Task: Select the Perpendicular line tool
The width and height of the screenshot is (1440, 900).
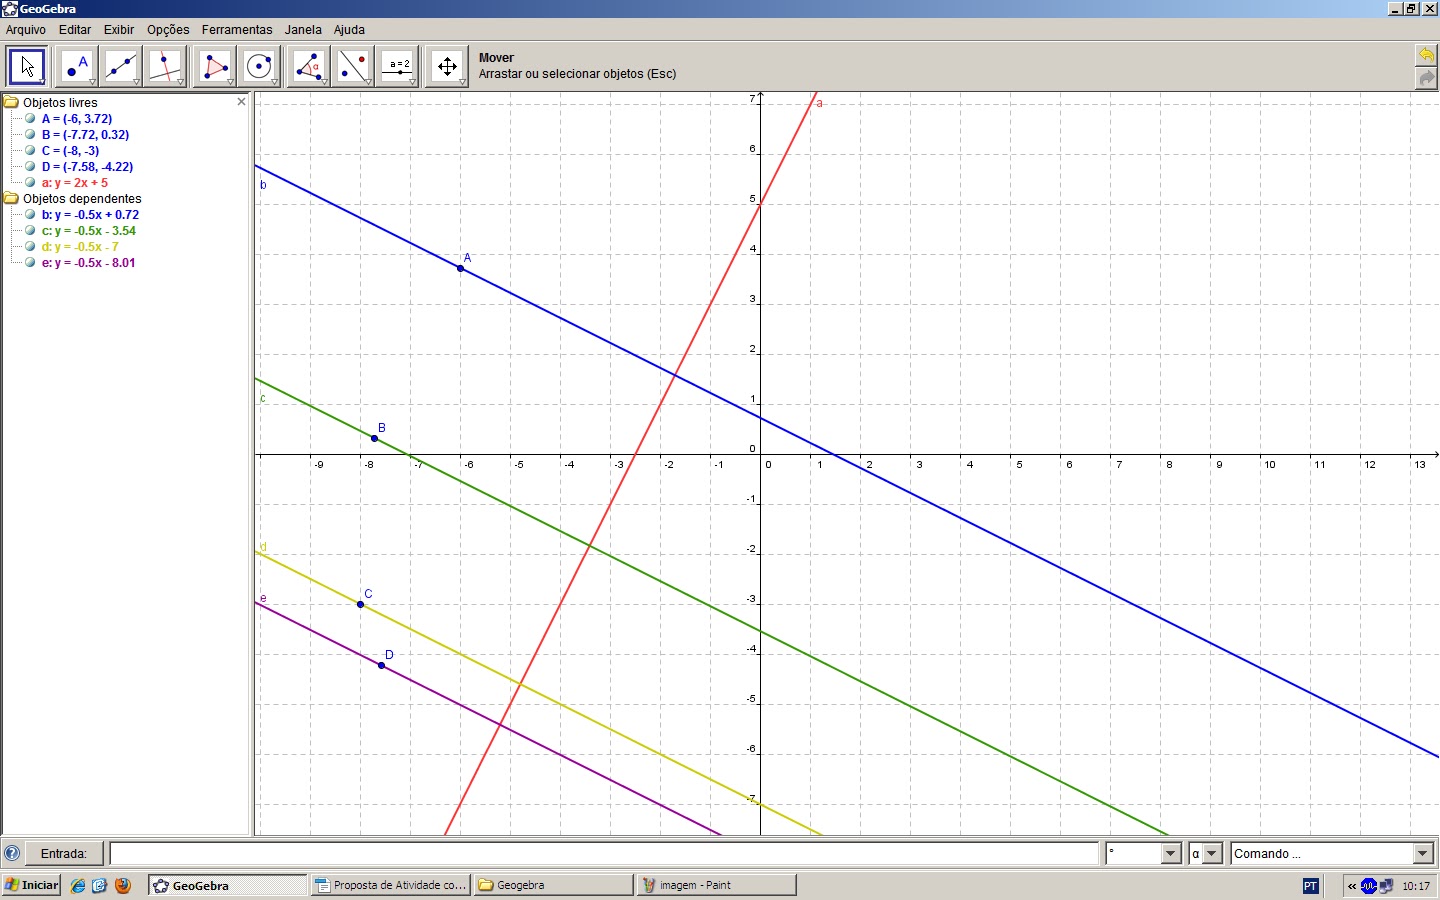Action: (165, 67)
